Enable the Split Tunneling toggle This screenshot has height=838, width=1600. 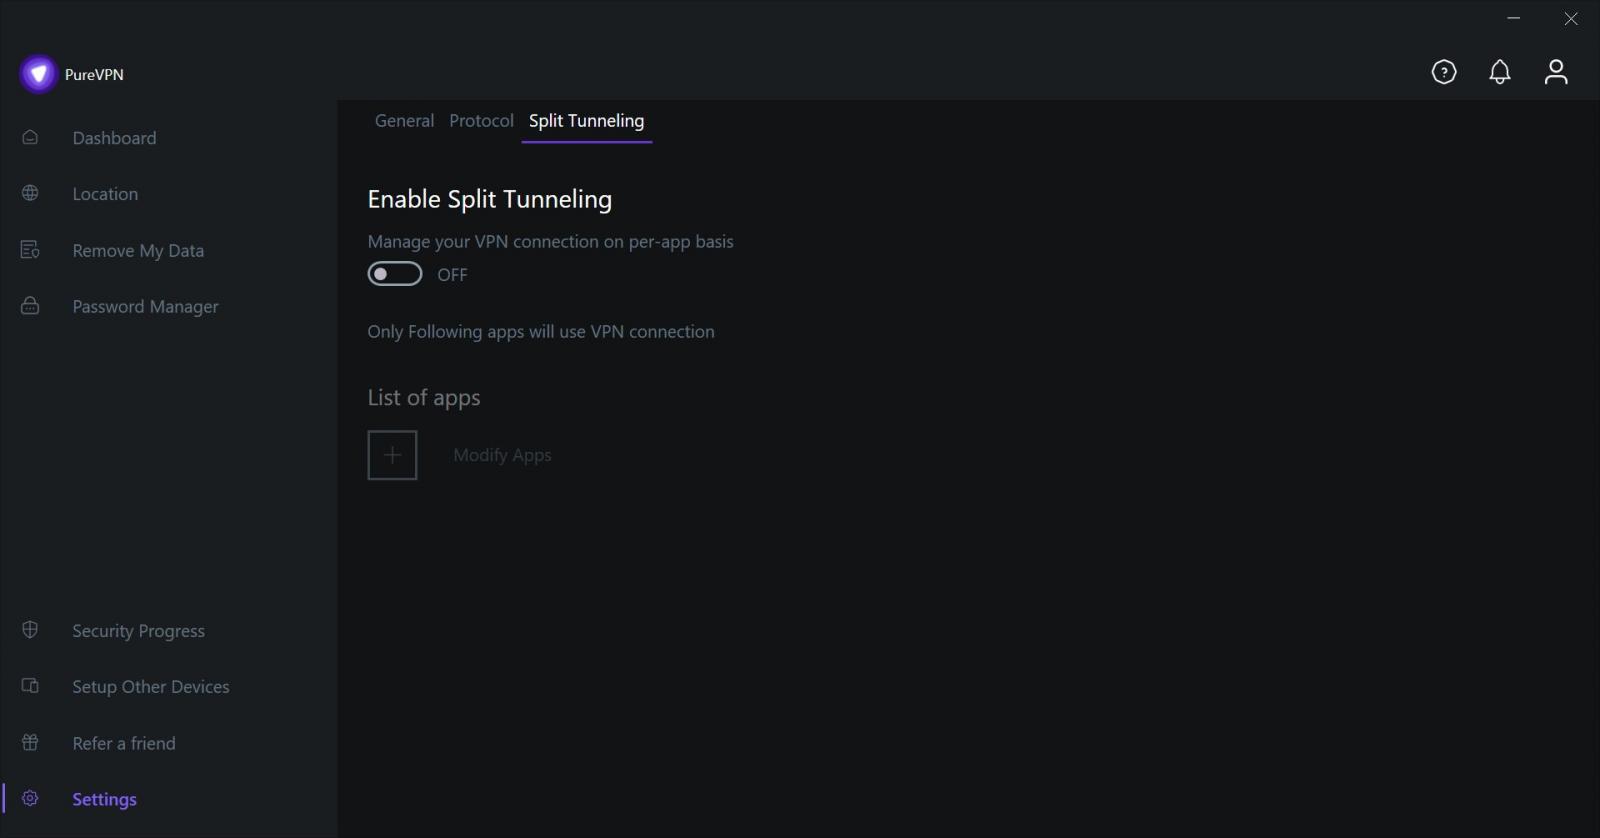coord(394,273)
